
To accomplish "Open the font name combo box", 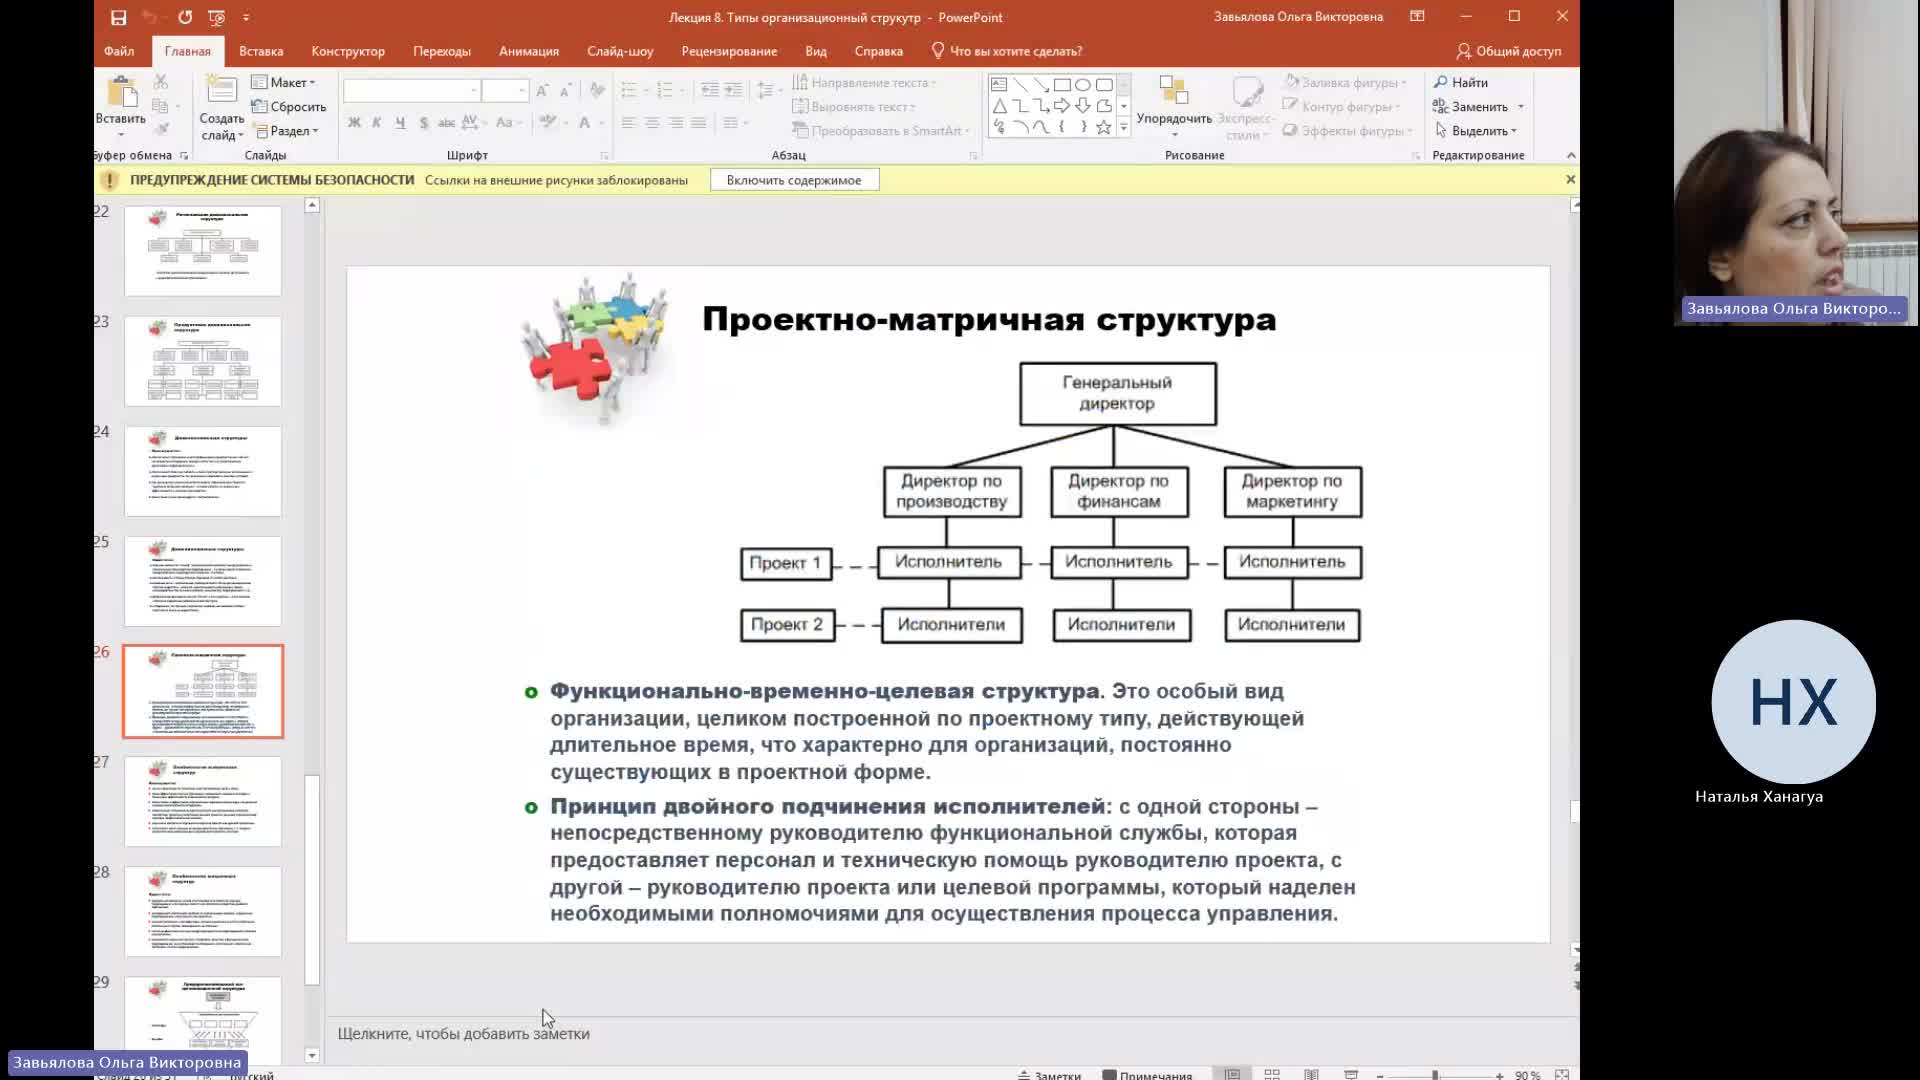I will (x=411, y=91).
